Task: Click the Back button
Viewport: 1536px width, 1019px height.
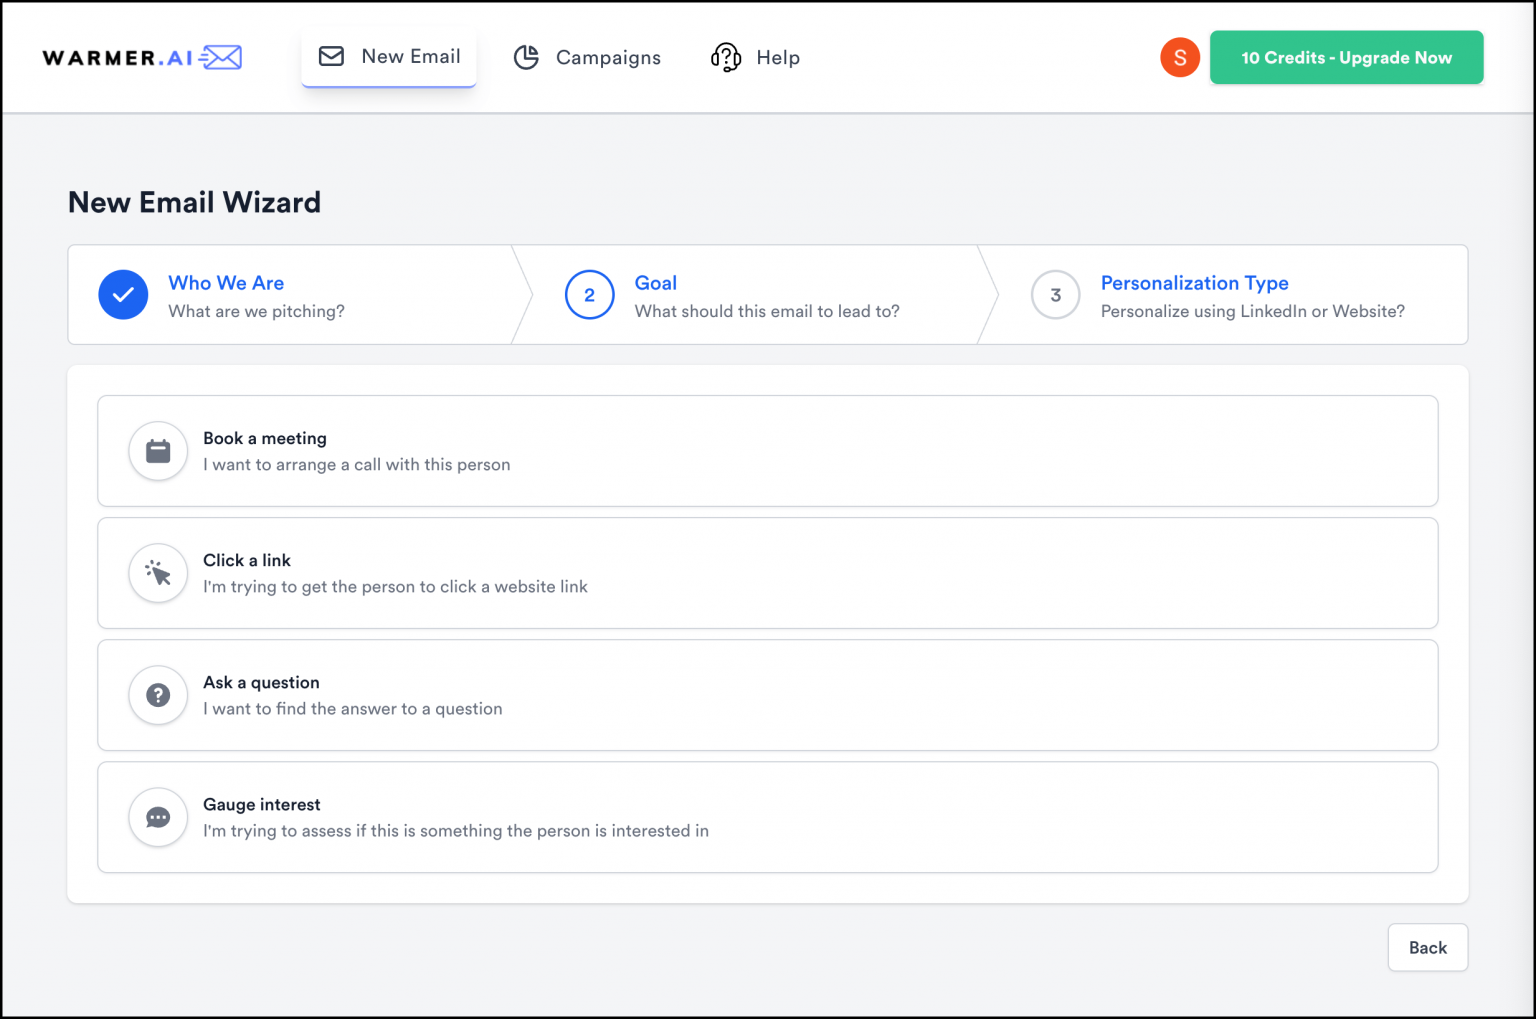Action: (1427, 947)
